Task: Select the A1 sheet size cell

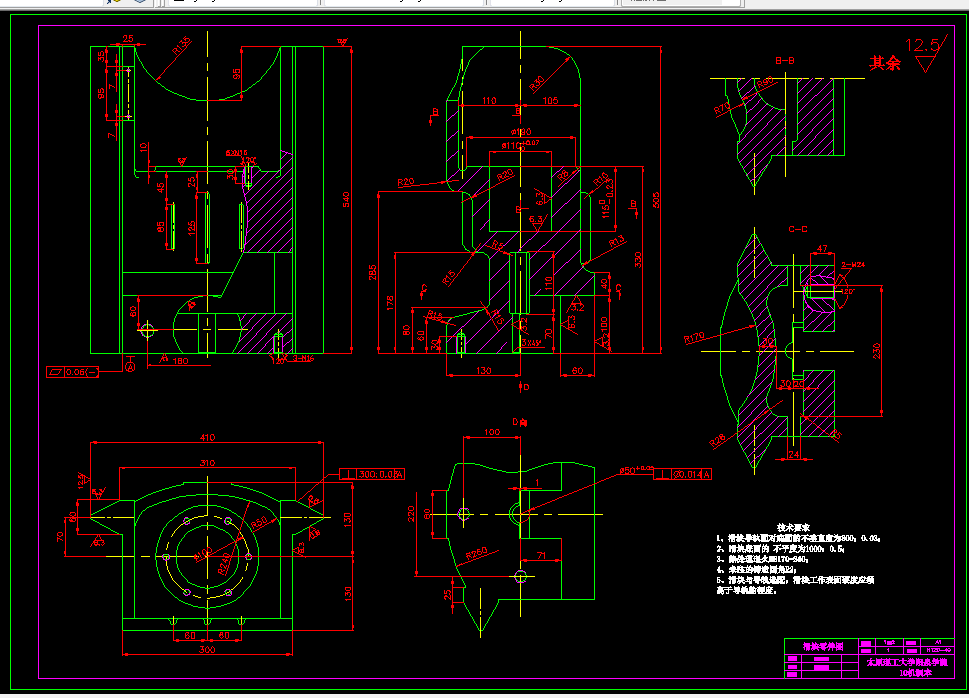Action: click(x=938, y=642)
